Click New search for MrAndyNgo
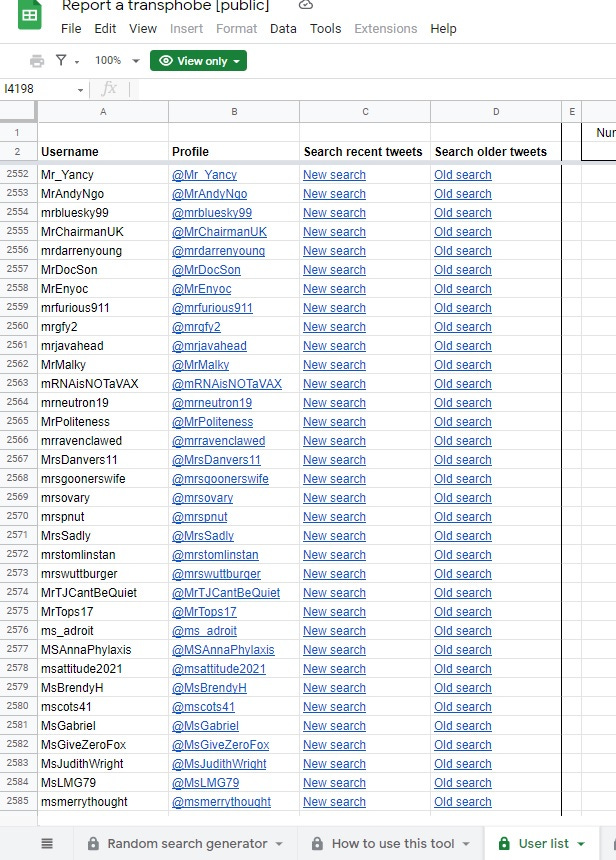This screenshot has height=860, width=616. (x=334, y=194)
